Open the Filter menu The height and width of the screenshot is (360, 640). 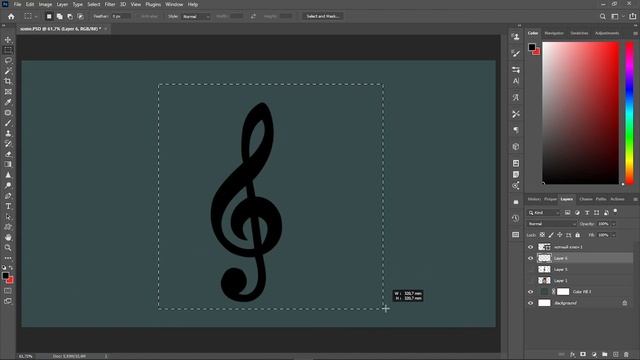[110, 4]
